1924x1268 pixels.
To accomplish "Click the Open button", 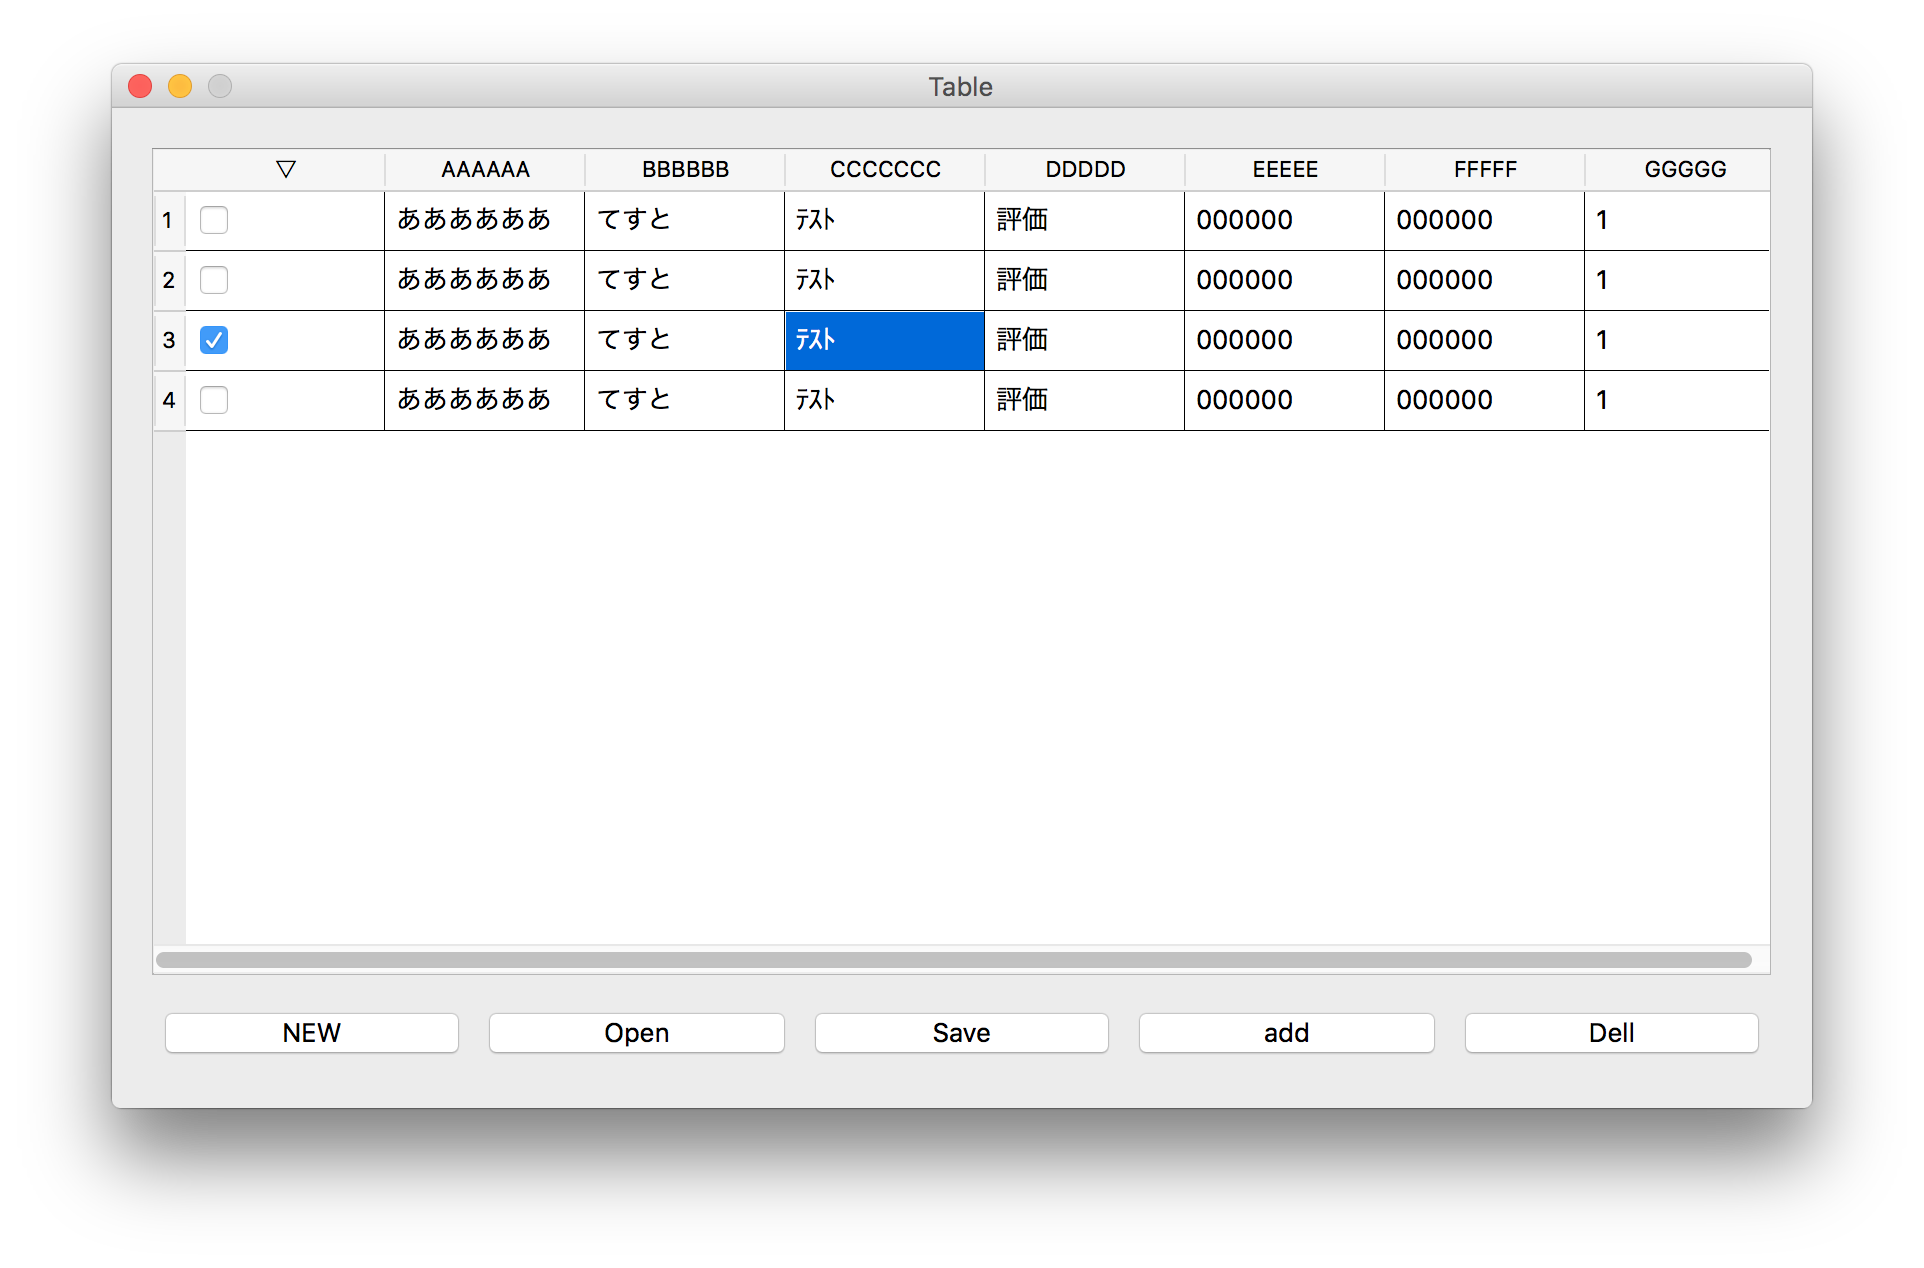I will point(637,1033).
